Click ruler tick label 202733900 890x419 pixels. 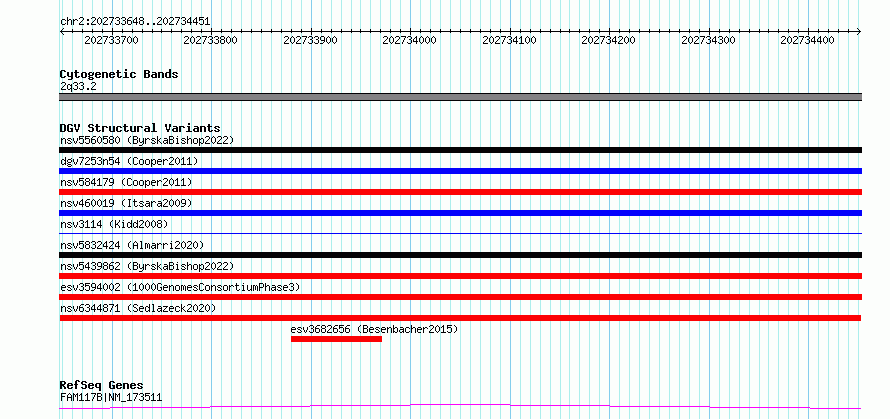pyautogui.click(x=310, y=40)
